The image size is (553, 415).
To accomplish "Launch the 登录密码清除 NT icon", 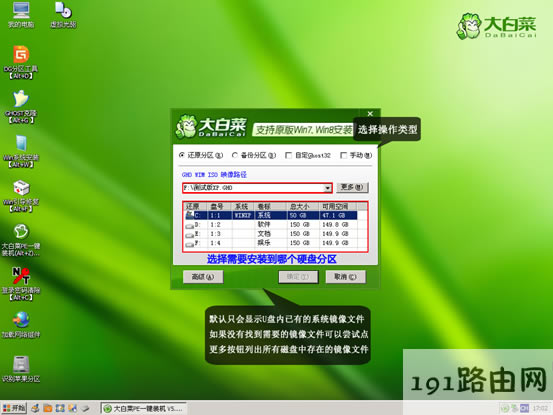I will tap(21, 276).
